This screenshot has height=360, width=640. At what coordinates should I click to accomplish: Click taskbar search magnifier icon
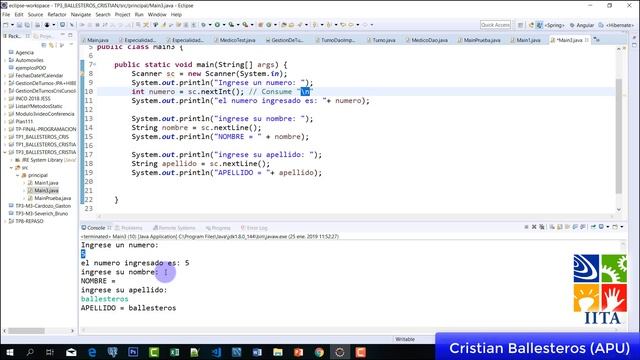point(30,352)
